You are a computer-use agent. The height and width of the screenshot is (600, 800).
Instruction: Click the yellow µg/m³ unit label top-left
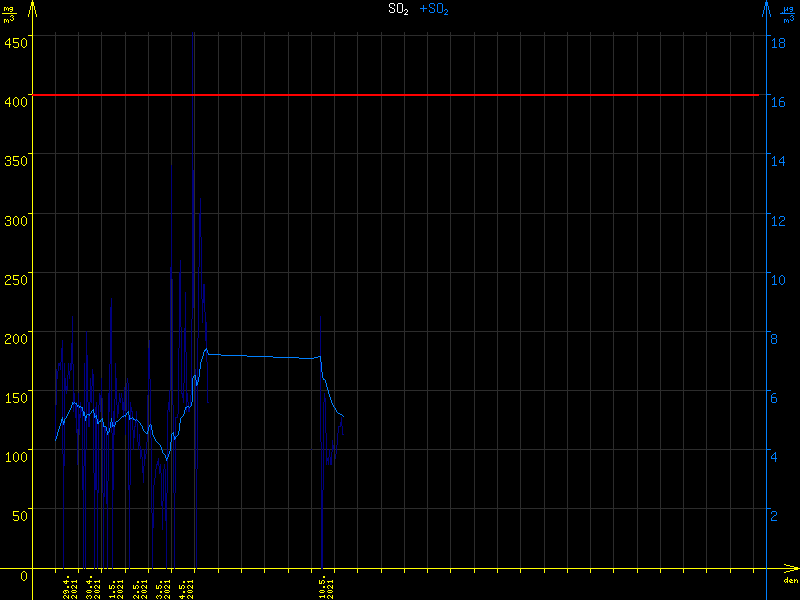(9, 13)
